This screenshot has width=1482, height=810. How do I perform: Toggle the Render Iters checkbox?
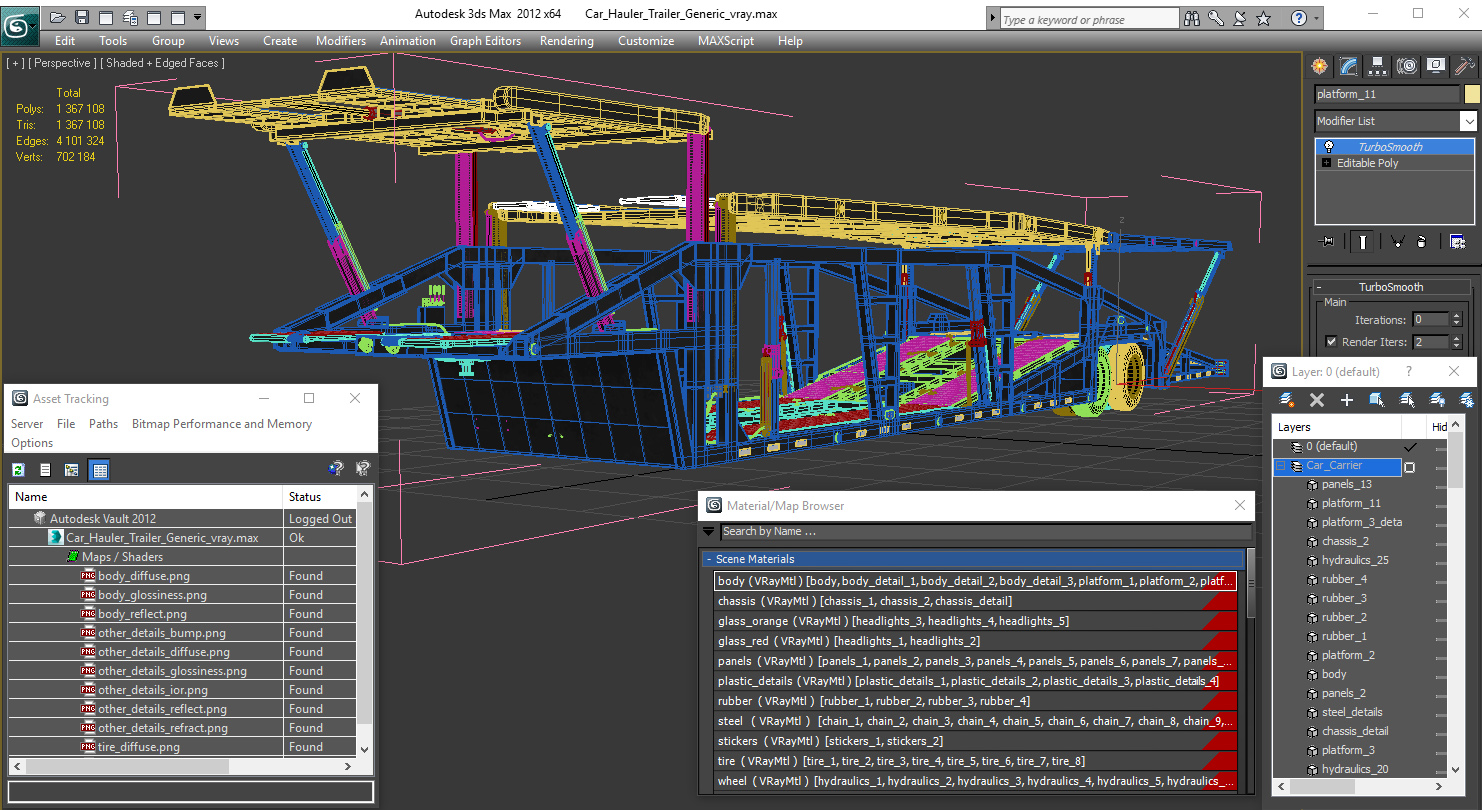(x=1331, y=342)
